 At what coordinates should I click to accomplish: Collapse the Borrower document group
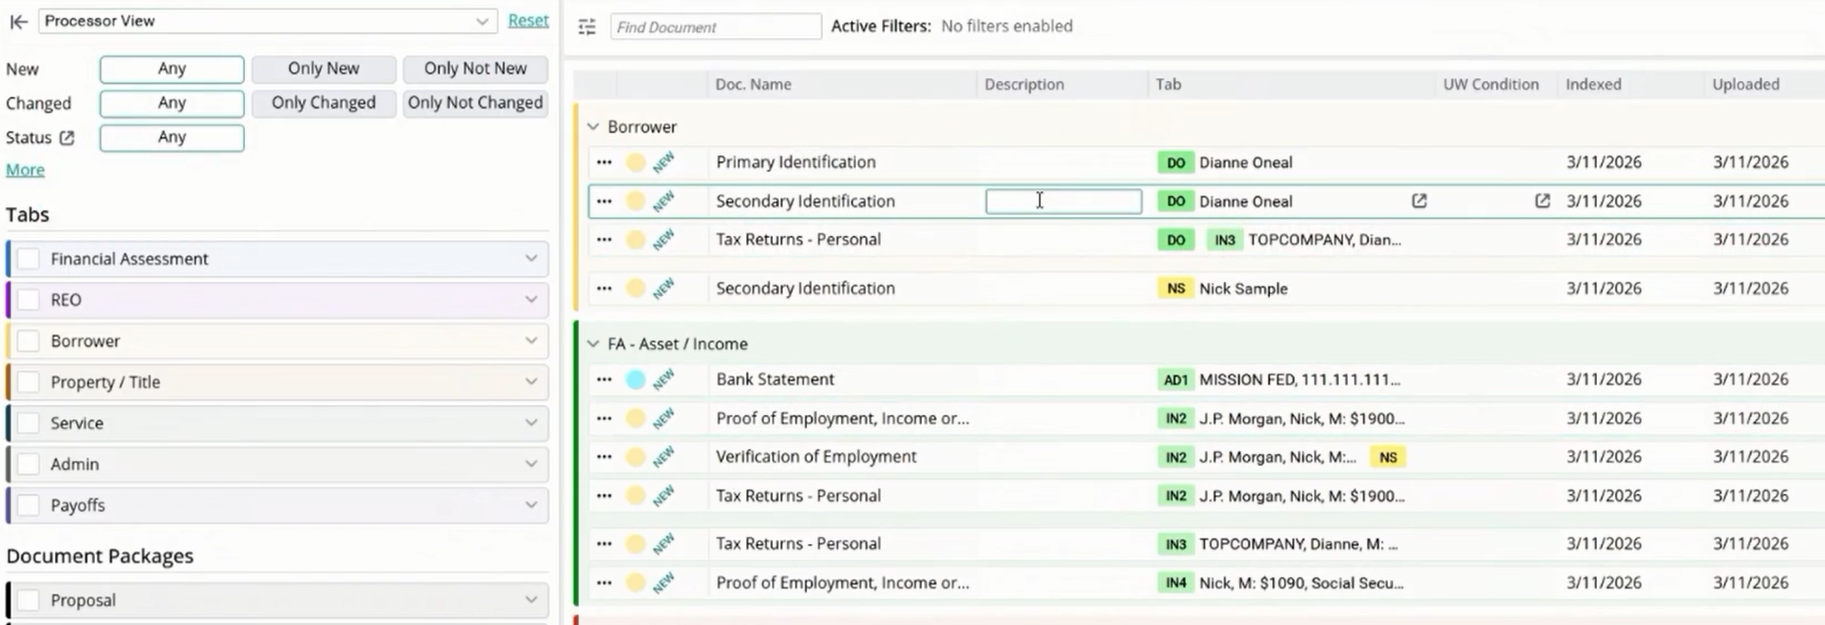tap(593, 127)
